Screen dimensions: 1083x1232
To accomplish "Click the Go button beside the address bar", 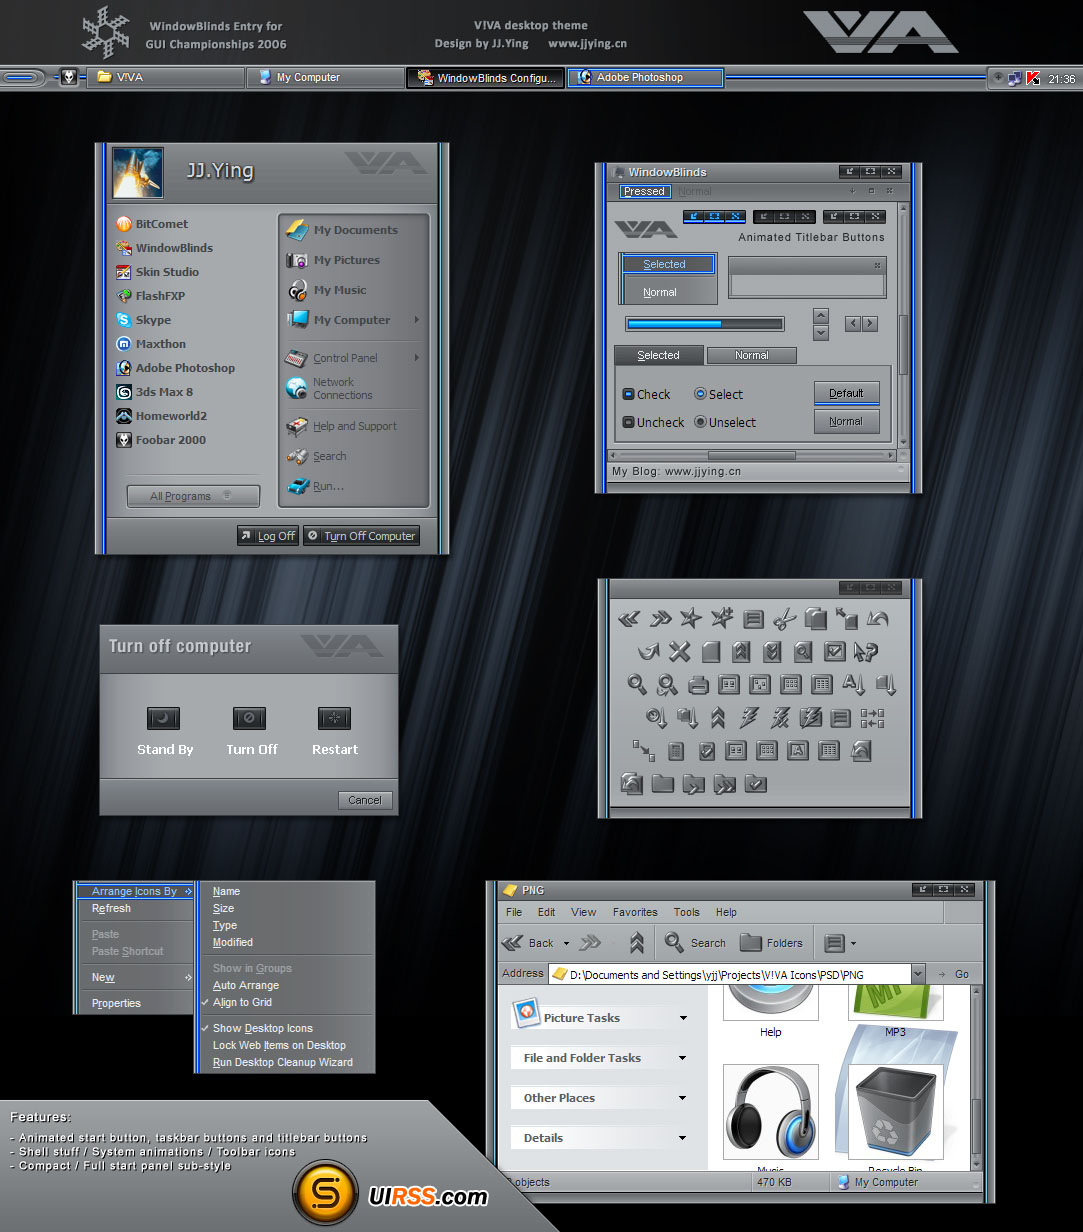I will [x=953, y=974].
